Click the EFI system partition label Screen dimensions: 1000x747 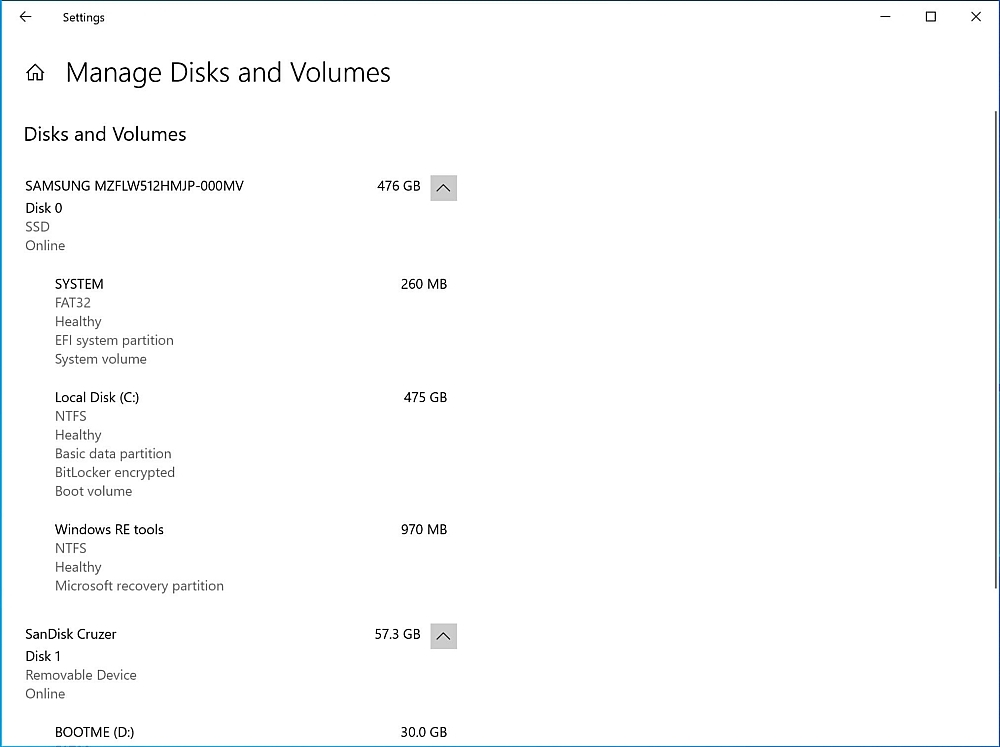tap(114, 340)
